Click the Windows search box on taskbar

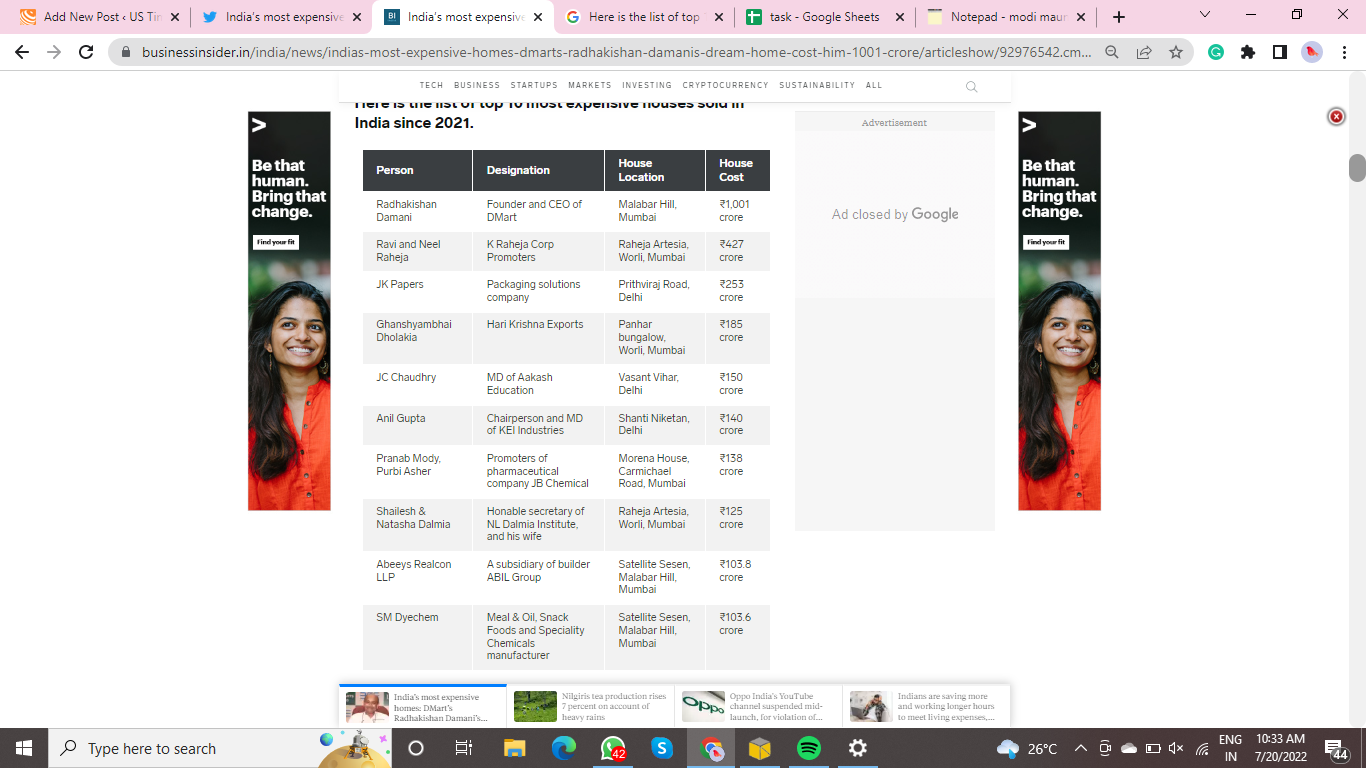(x=180, y=748)
